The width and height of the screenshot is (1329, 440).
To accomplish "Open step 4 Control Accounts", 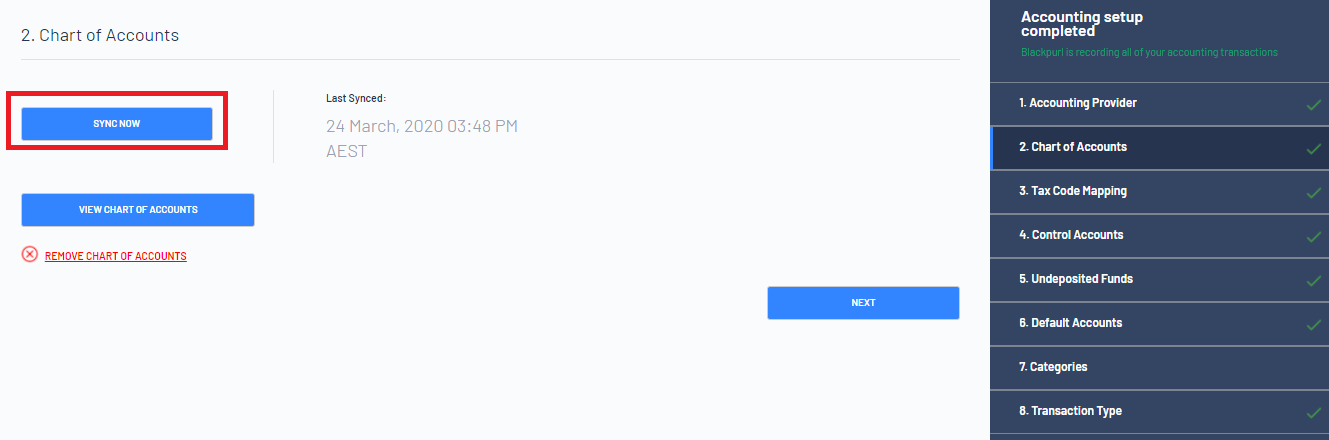I will pyautogui.click(x=1160, y=235).
